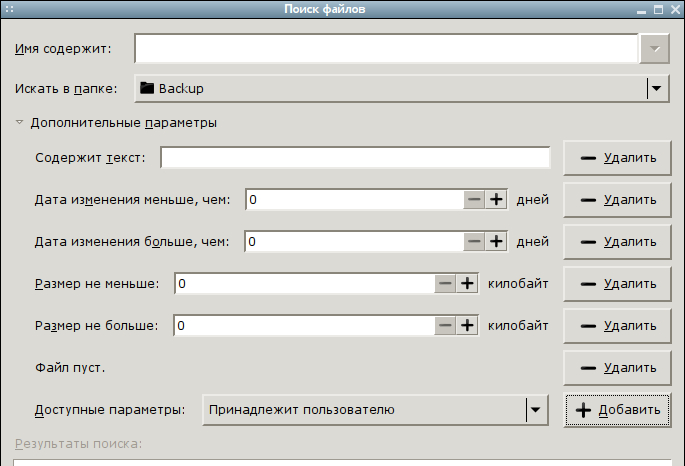Remove 'Дата изменения больше, чем' with Удалить

617,242
